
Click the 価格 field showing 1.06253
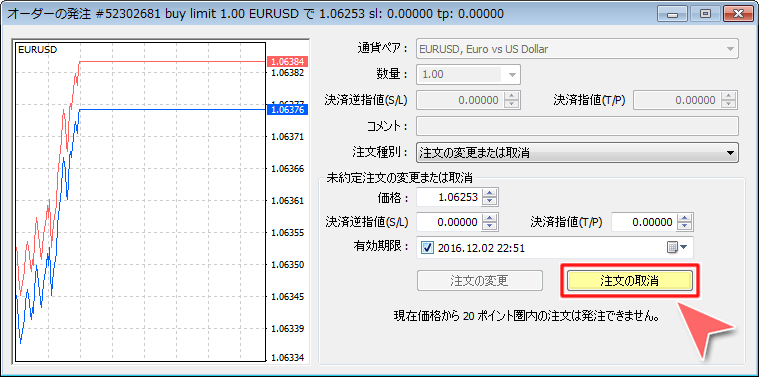point(450,197)
